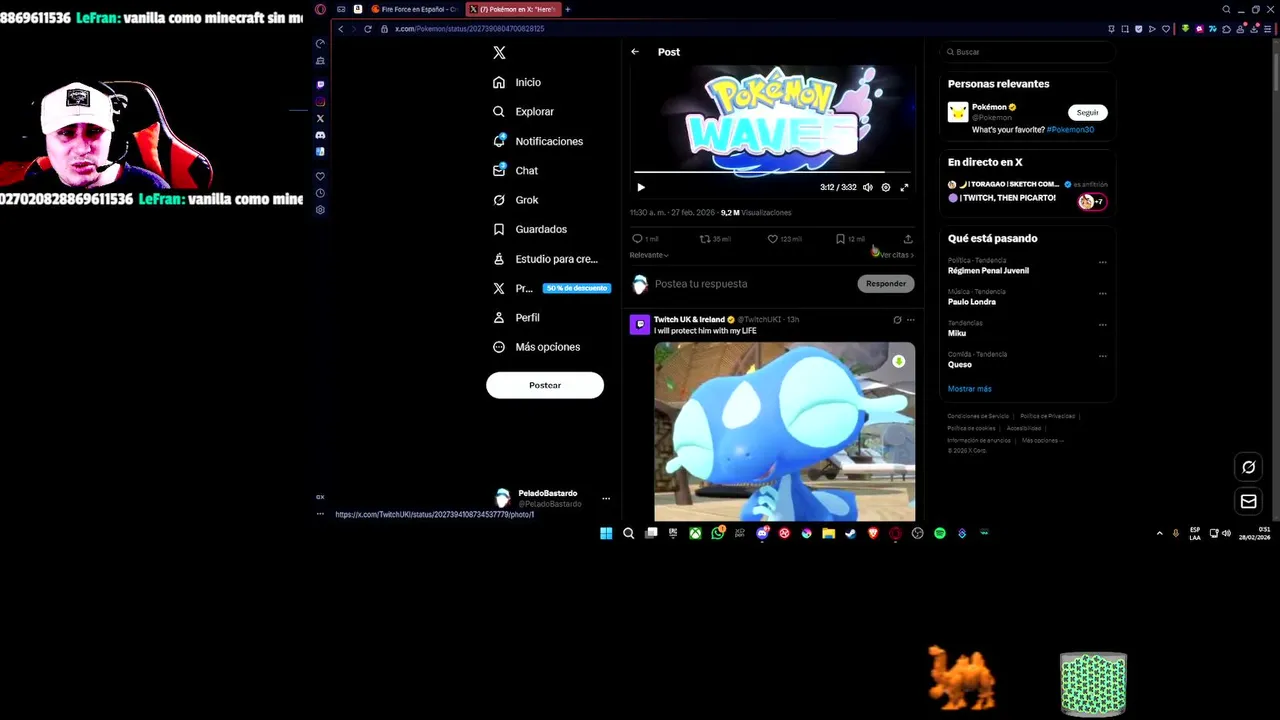Open the floating messages envelope button
This screenshot has height=720, width=1280.
(1249, 502)
